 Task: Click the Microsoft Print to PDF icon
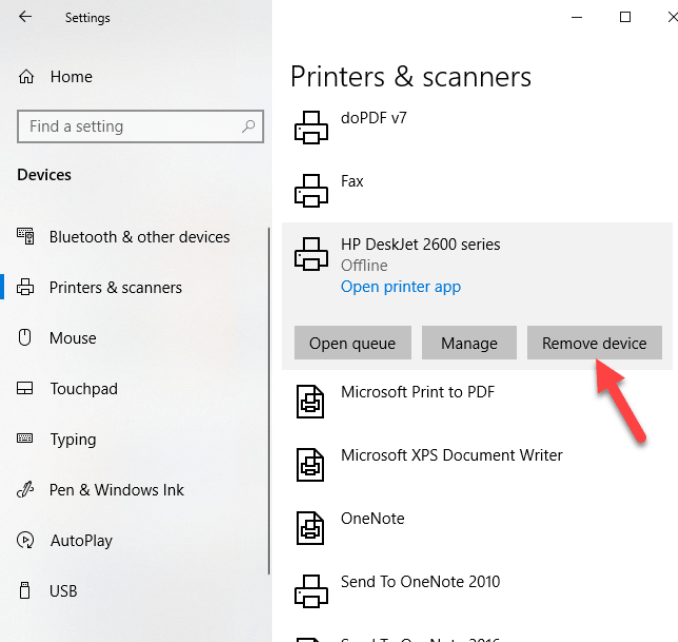[310, 402]
